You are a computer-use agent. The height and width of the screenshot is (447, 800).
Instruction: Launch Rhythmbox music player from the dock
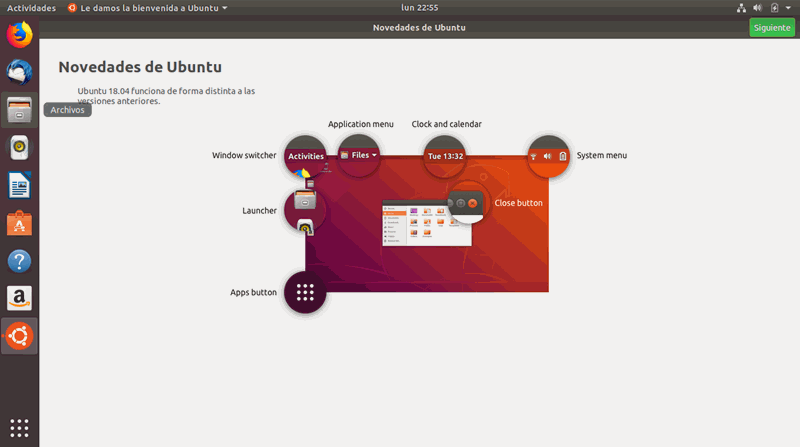[x=19, y=148]
